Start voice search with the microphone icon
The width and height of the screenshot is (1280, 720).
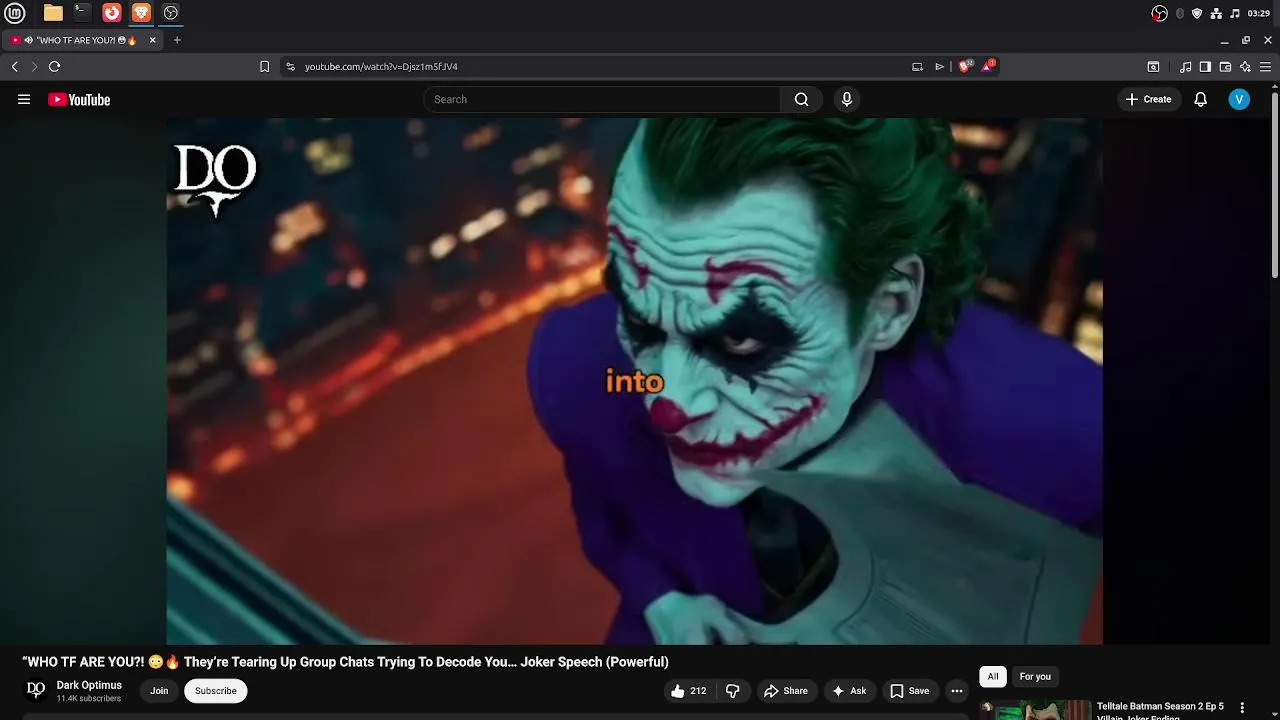point(847,99)
